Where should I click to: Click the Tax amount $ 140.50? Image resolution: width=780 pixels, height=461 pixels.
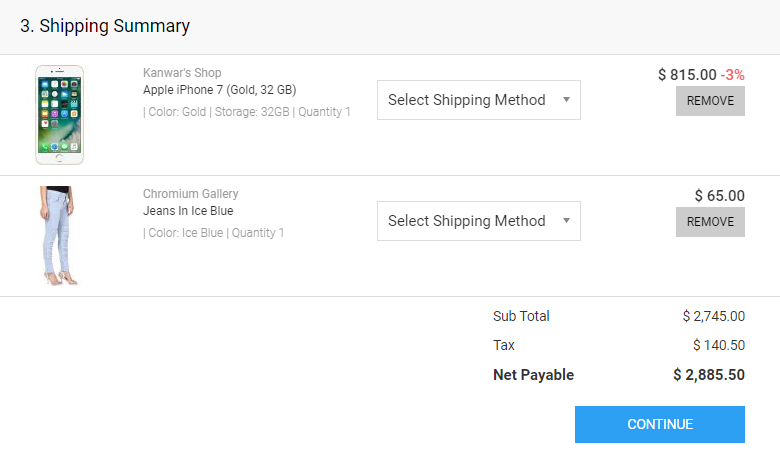(x=718, y=345)
